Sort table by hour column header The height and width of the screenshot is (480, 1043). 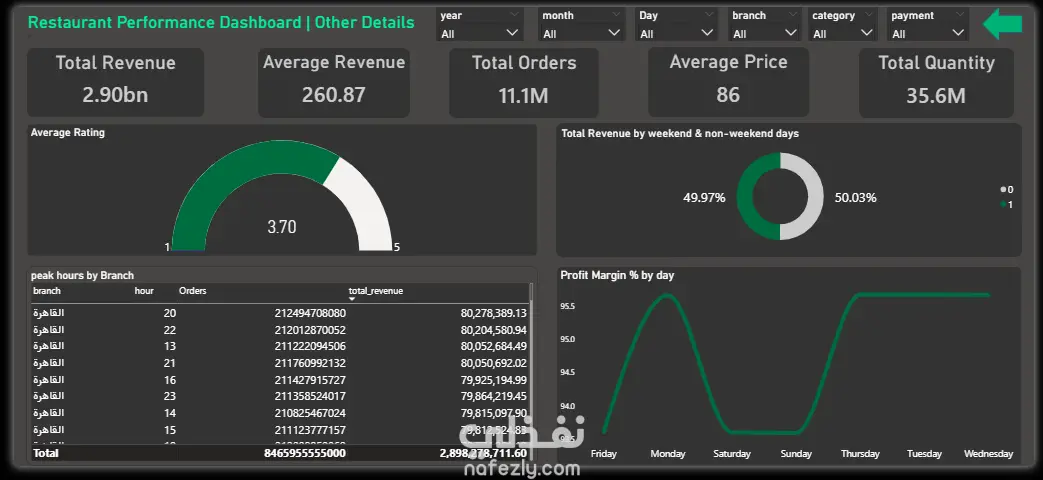[144, 291]
